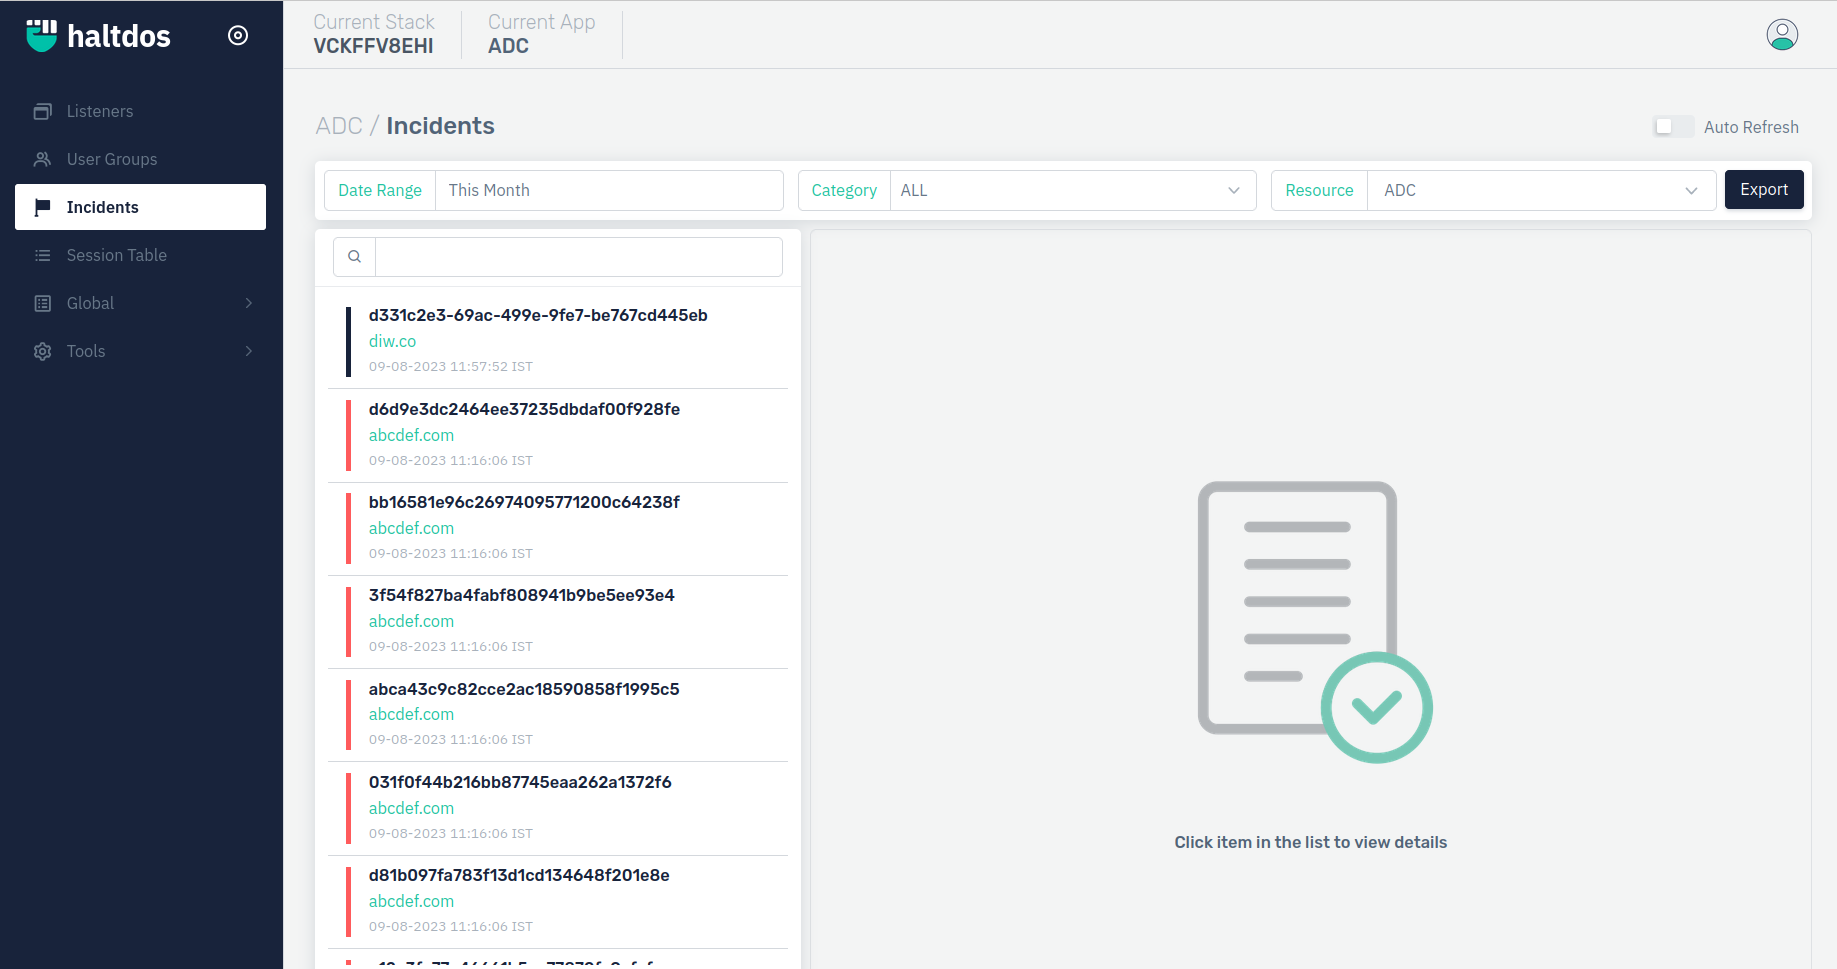Open the user profile avatar
Image resolution: width=1837 pixels, height=969 pixels.
[1782, 35]
